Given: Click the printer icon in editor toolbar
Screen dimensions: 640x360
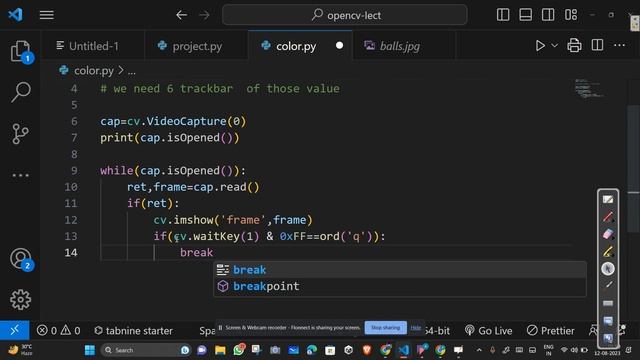Looking at the screenshot, I should point(574,45).
